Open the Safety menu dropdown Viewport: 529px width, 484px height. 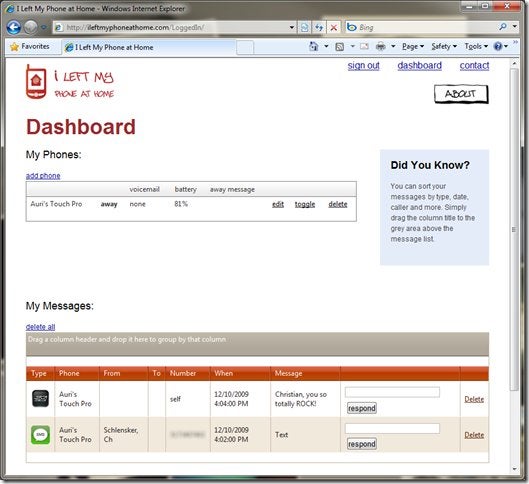pyautogui.click(x=444, y=46)
